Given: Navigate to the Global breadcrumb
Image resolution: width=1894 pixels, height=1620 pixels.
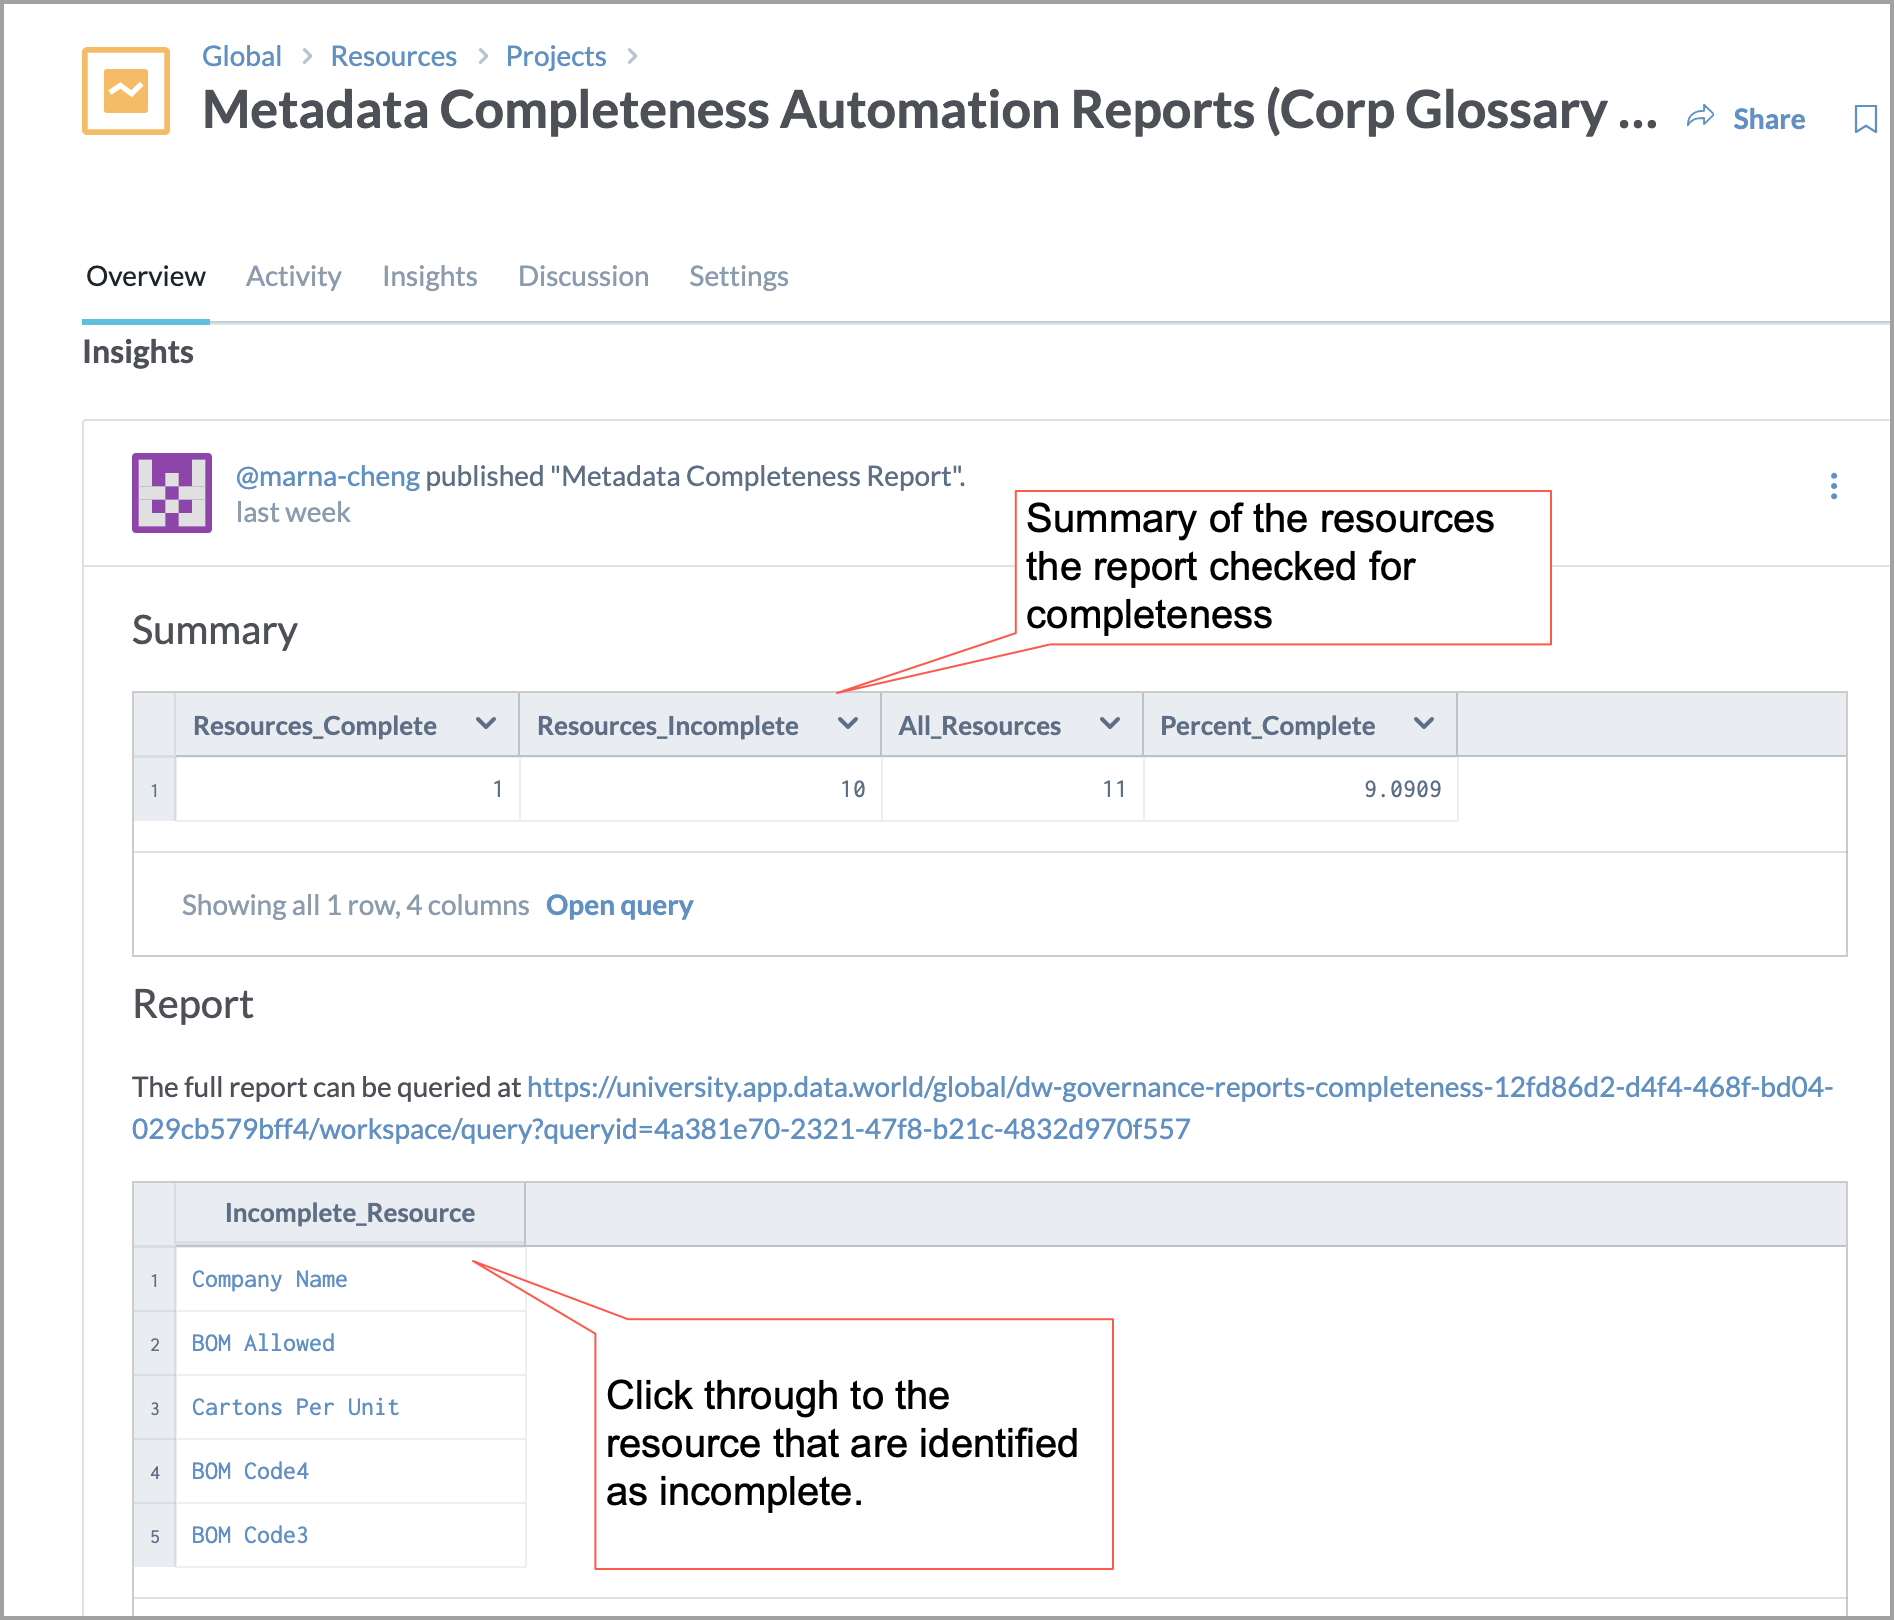Looking at the screenshot, I should [x=241, y=56].
